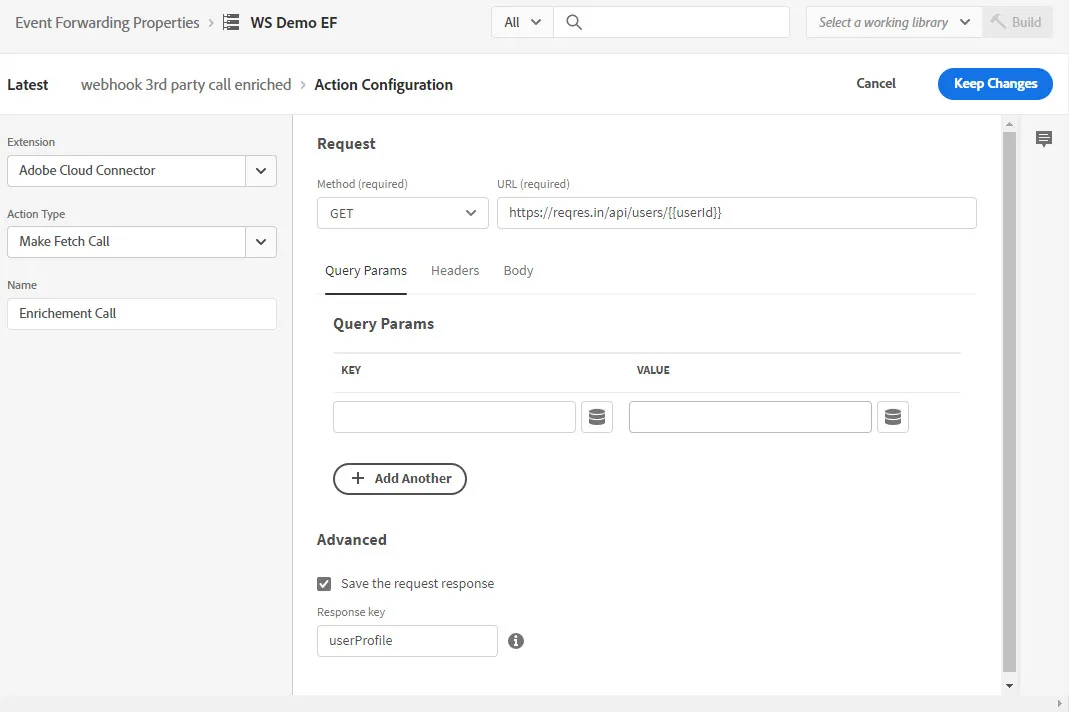Click the Cancel button

point(876,83)
